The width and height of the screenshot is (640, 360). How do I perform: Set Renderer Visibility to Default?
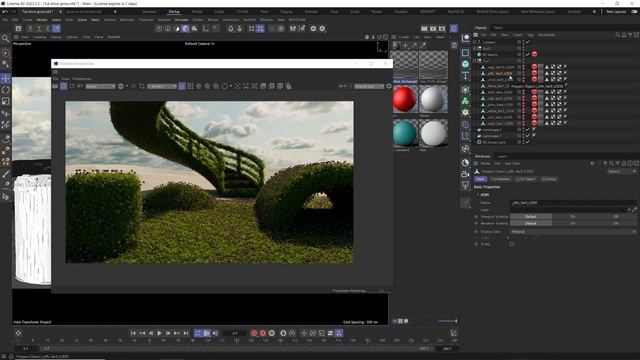(x=531, y=224)
